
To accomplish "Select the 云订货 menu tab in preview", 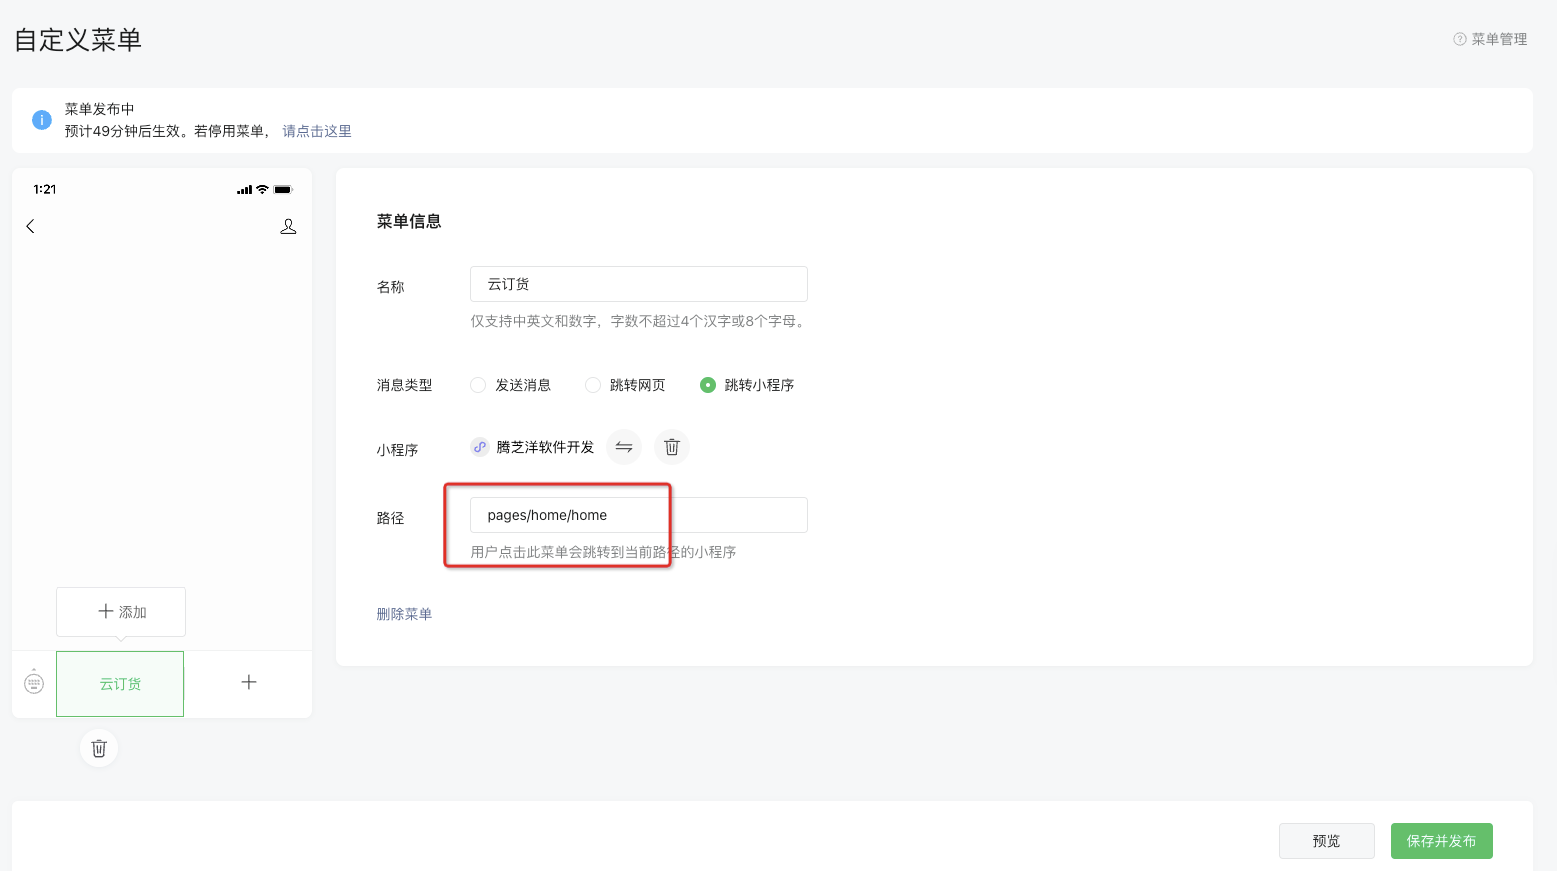I will pos(120,684).
